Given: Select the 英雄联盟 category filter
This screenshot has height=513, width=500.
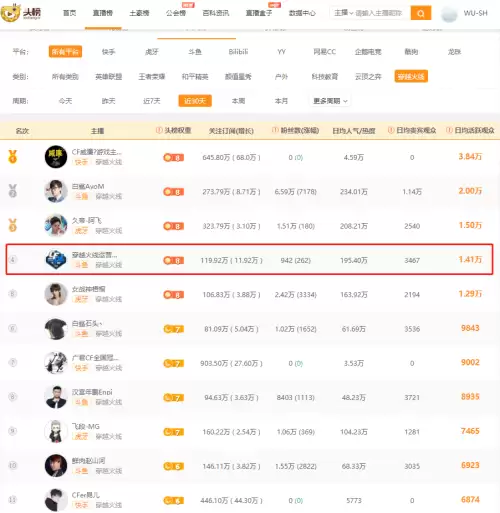Looking at the screenshot, I should point(109,77).
